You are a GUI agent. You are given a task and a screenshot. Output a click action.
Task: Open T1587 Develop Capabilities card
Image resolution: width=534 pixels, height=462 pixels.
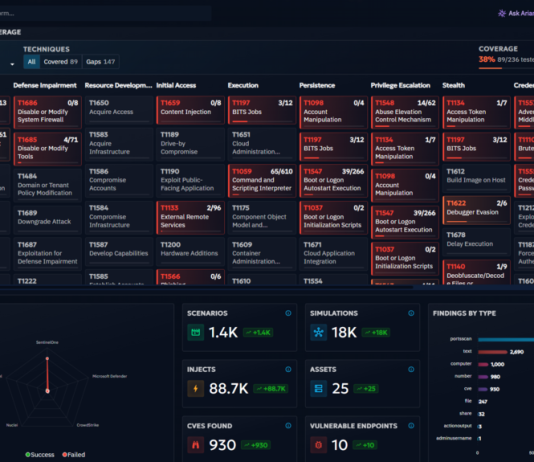[x=119, y=251]
